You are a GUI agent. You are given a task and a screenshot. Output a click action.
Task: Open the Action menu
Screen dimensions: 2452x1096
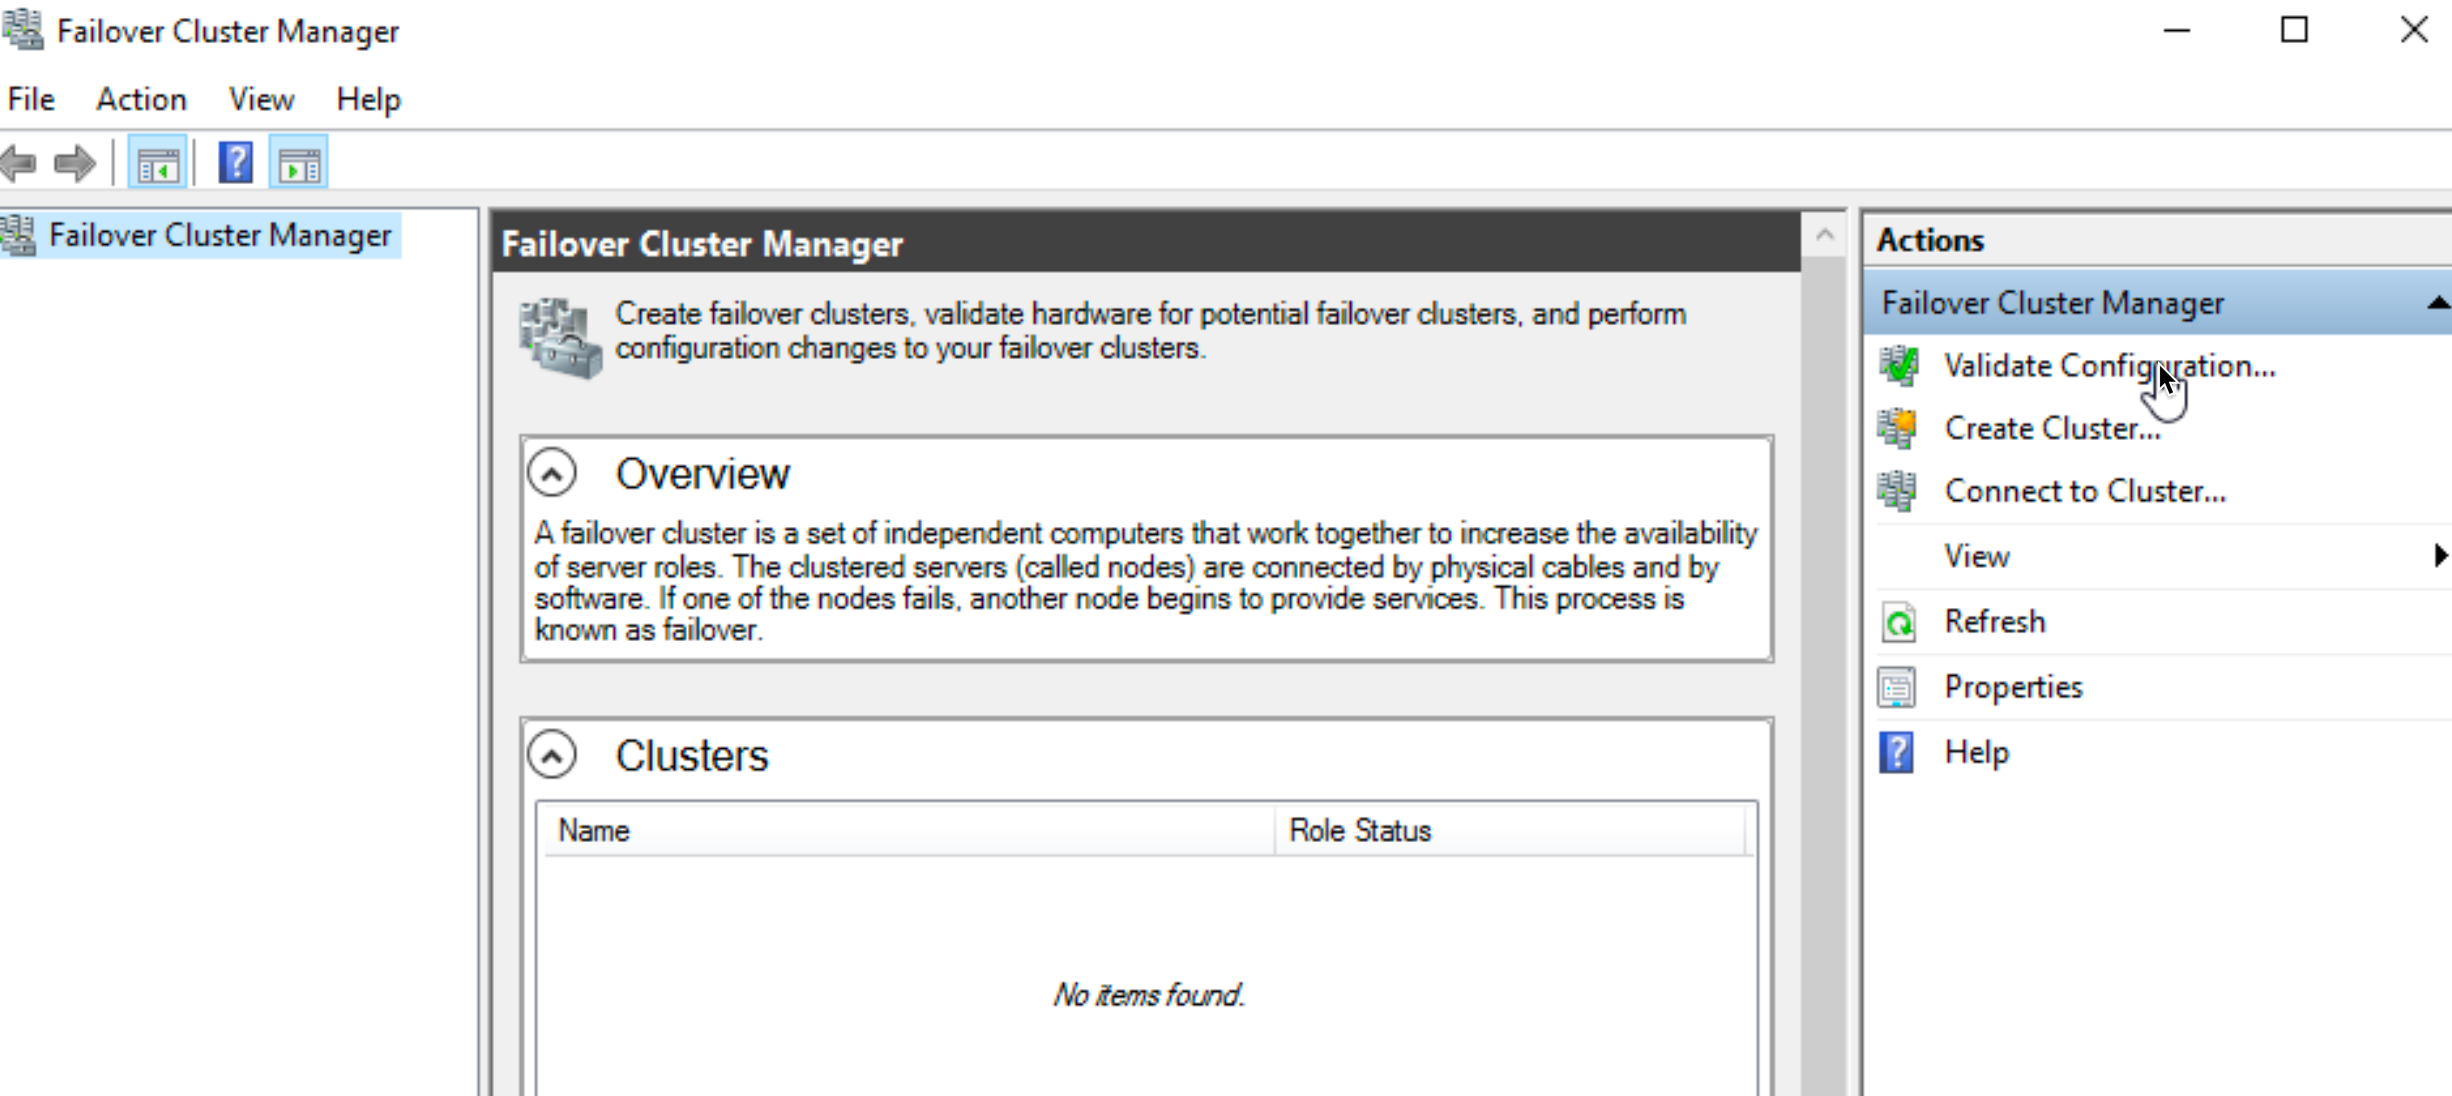[x=141, y=99]
